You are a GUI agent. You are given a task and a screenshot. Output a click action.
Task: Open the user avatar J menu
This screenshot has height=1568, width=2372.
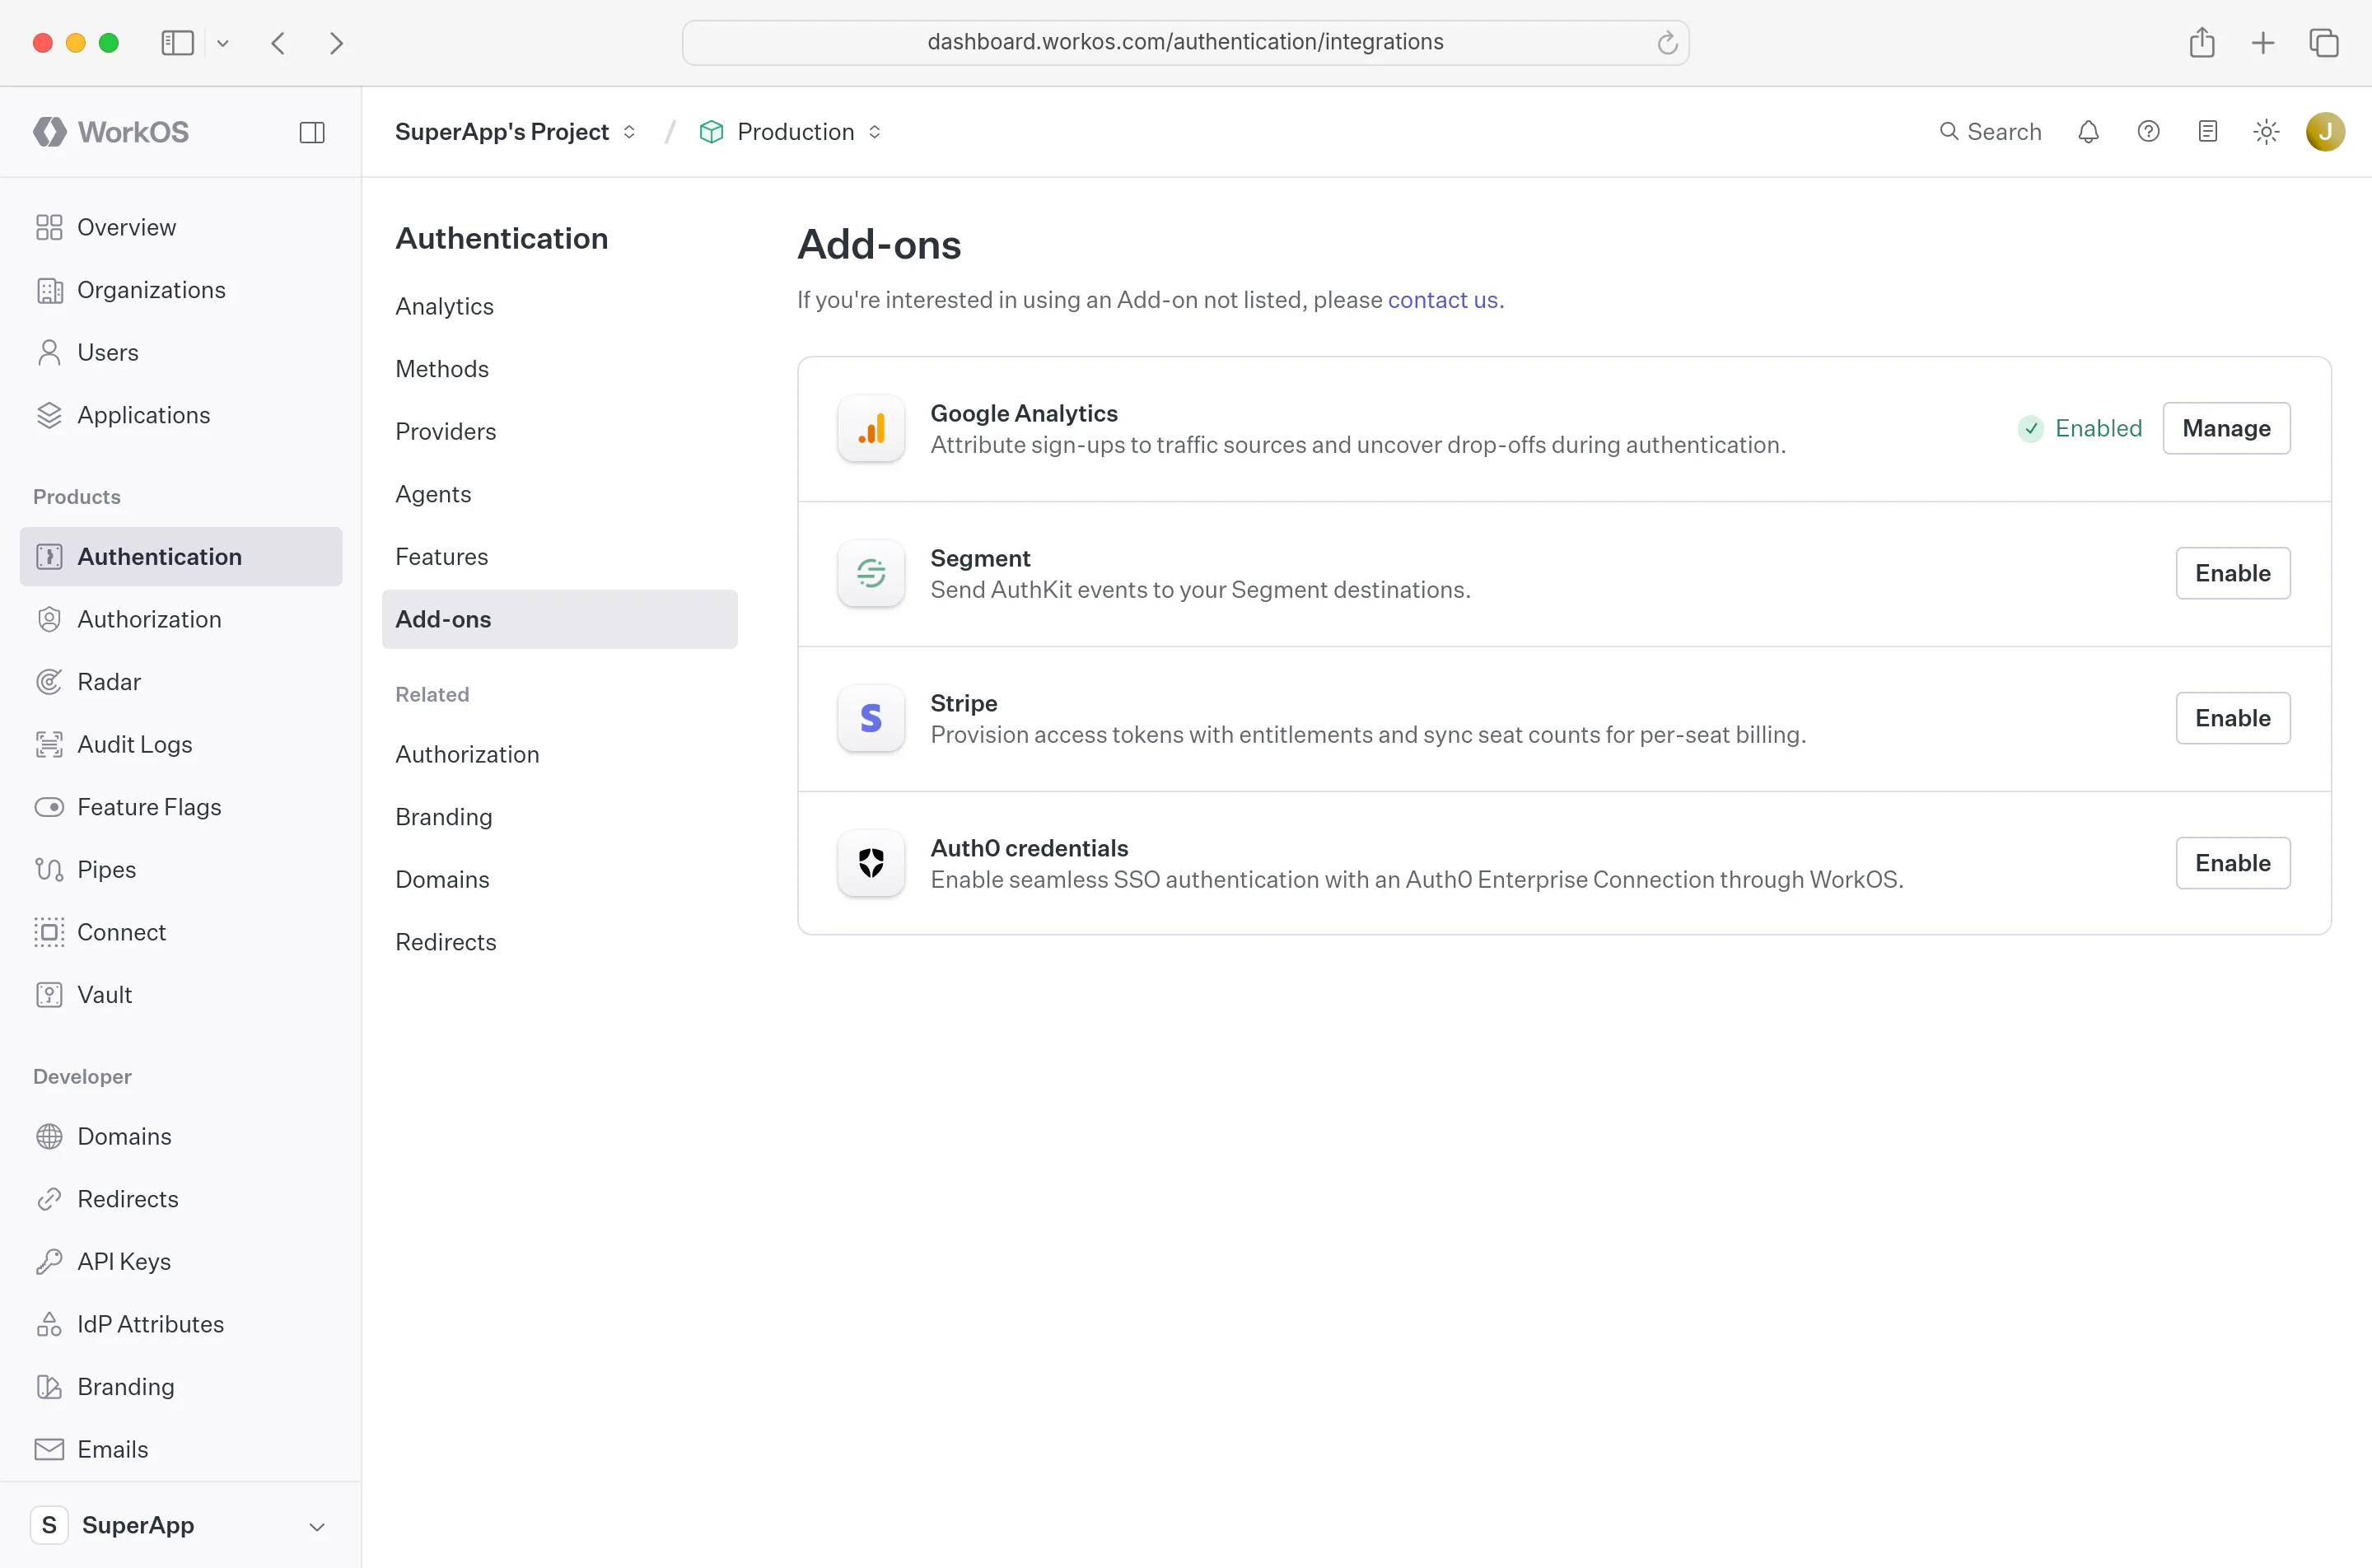click(x=2325, y=132)
